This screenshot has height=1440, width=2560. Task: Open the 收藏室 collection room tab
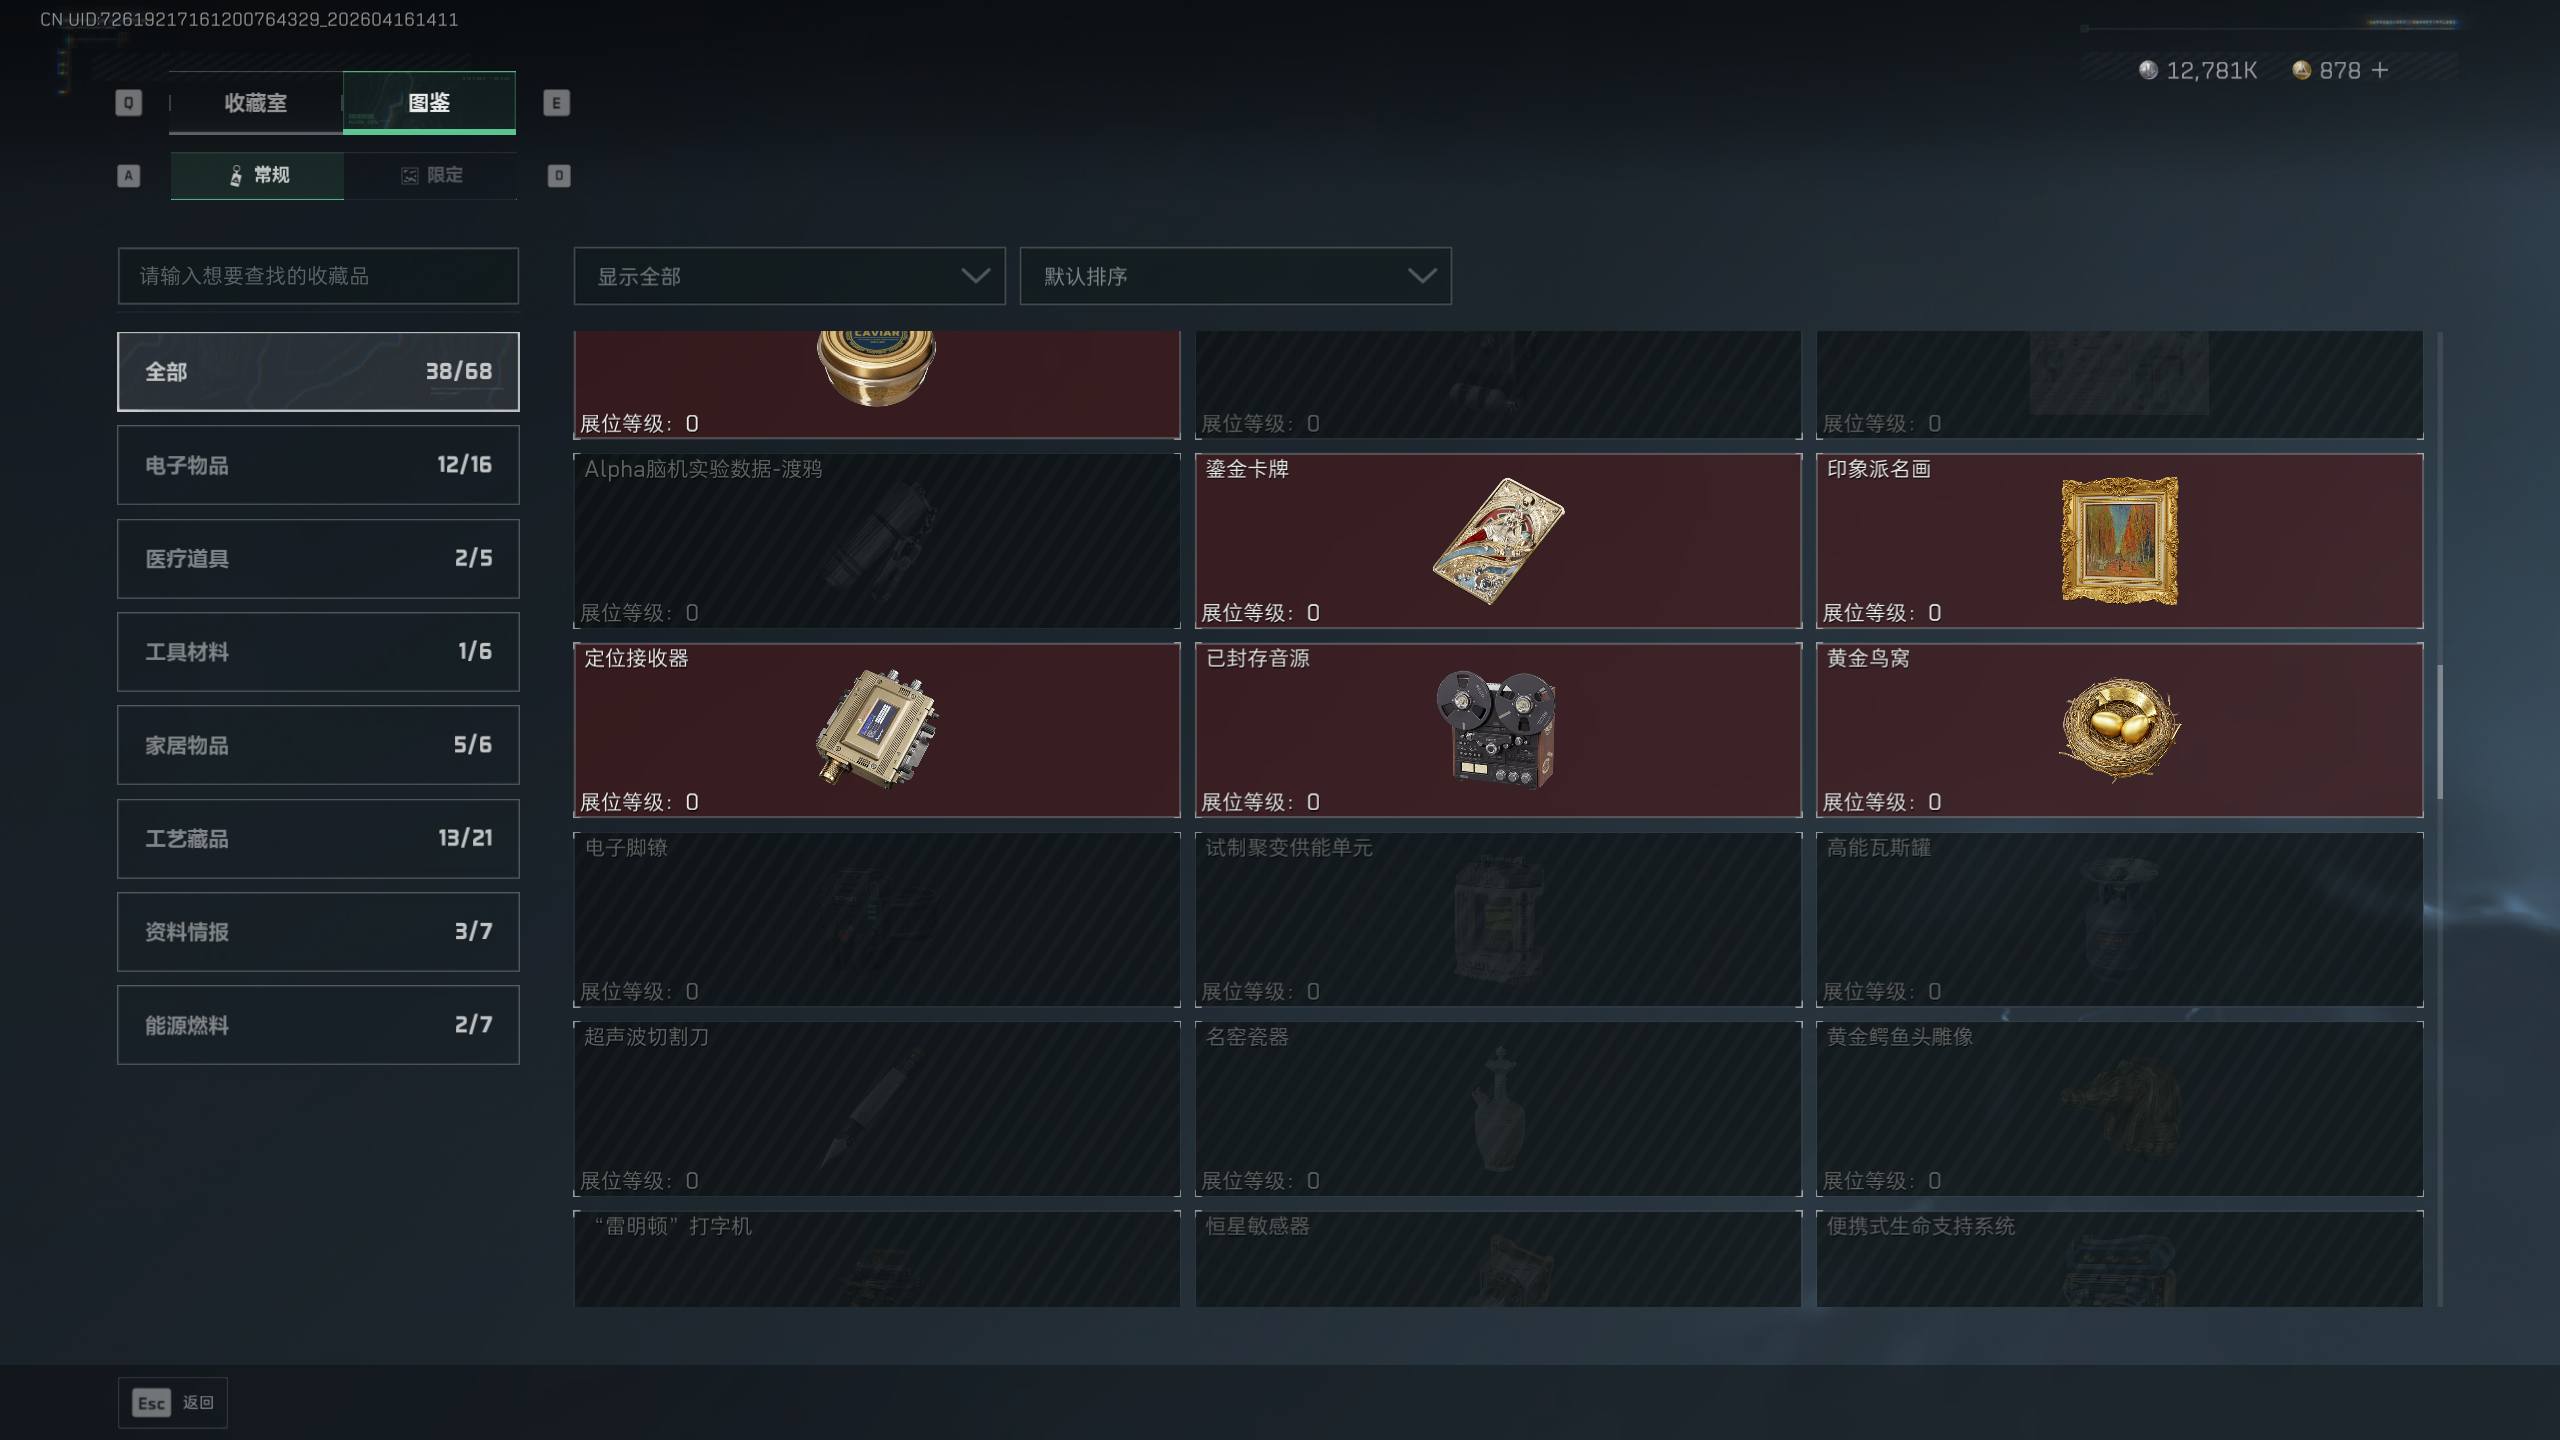(x=255, y=102)
